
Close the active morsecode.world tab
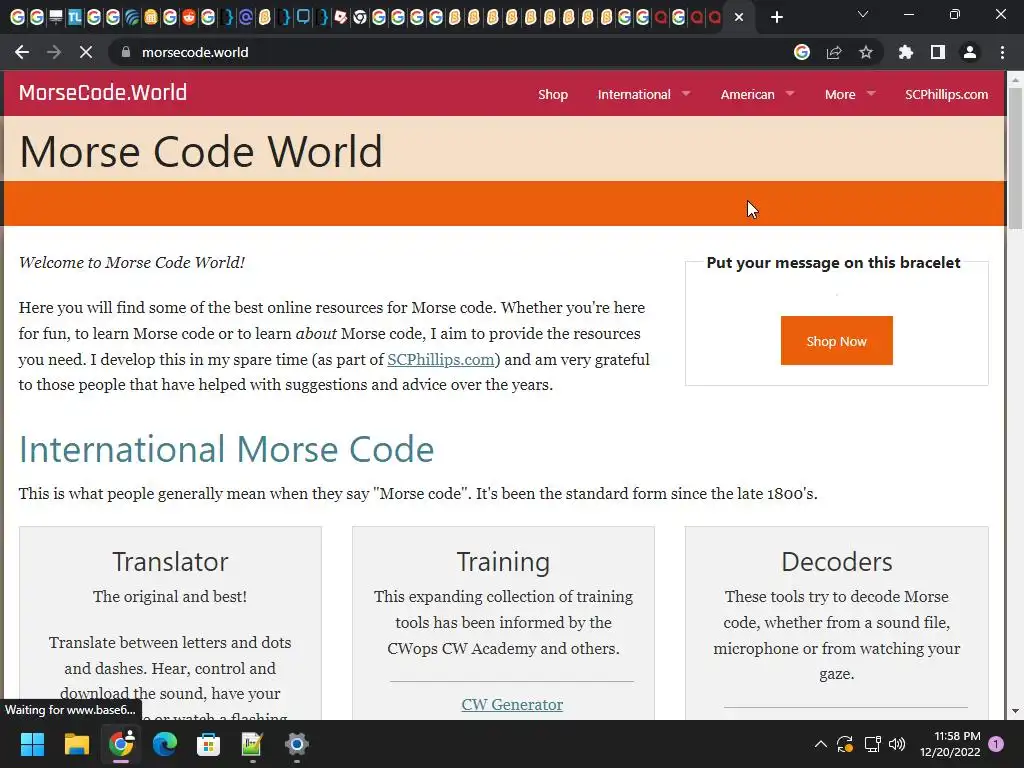pyautogui.click(x=739, y=18)
